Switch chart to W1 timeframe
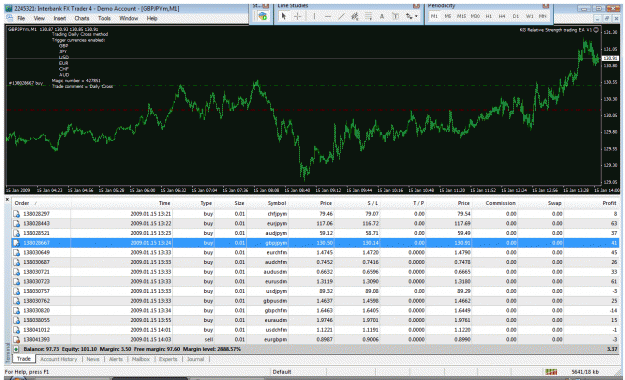625x380 pixels. click(x=529, y=16)
